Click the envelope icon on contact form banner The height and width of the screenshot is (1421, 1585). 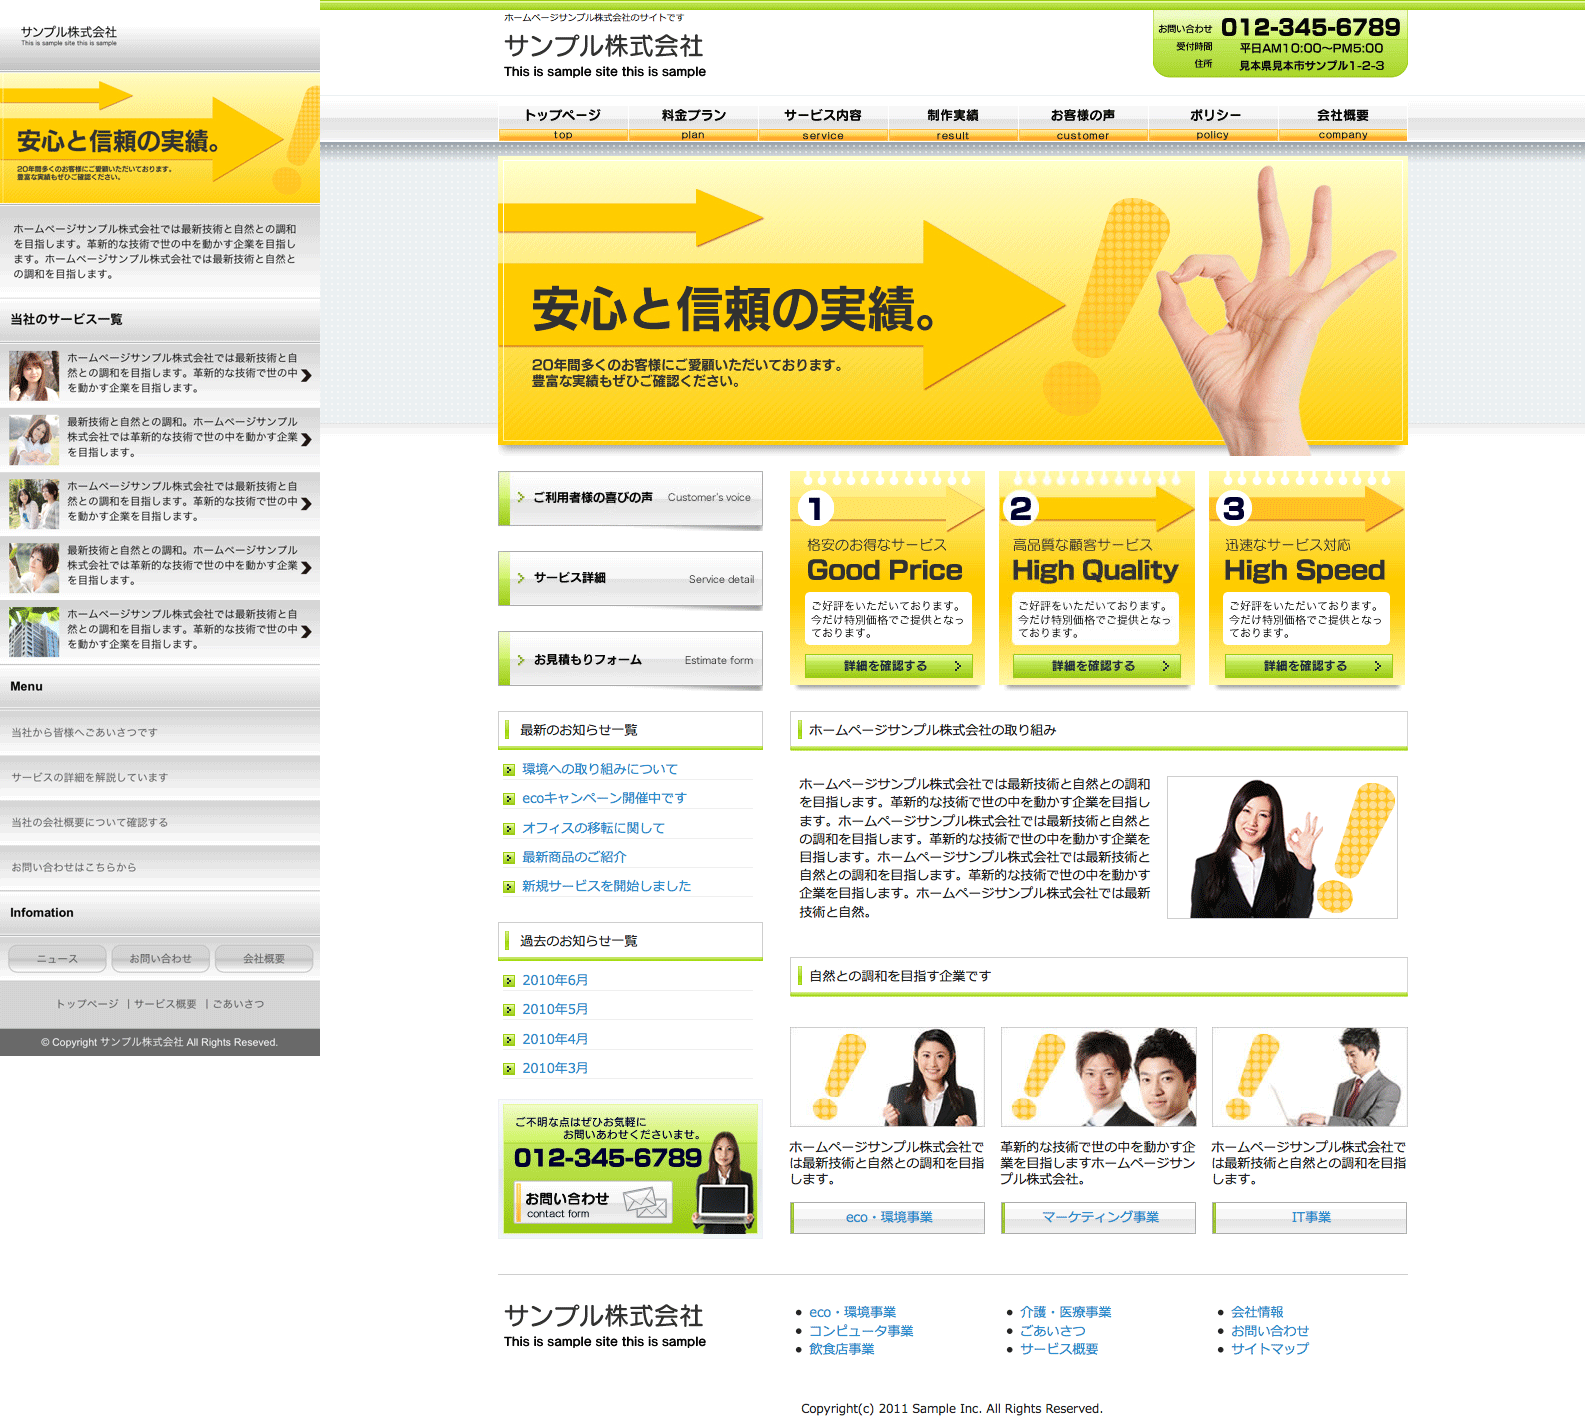[645, 1201]
